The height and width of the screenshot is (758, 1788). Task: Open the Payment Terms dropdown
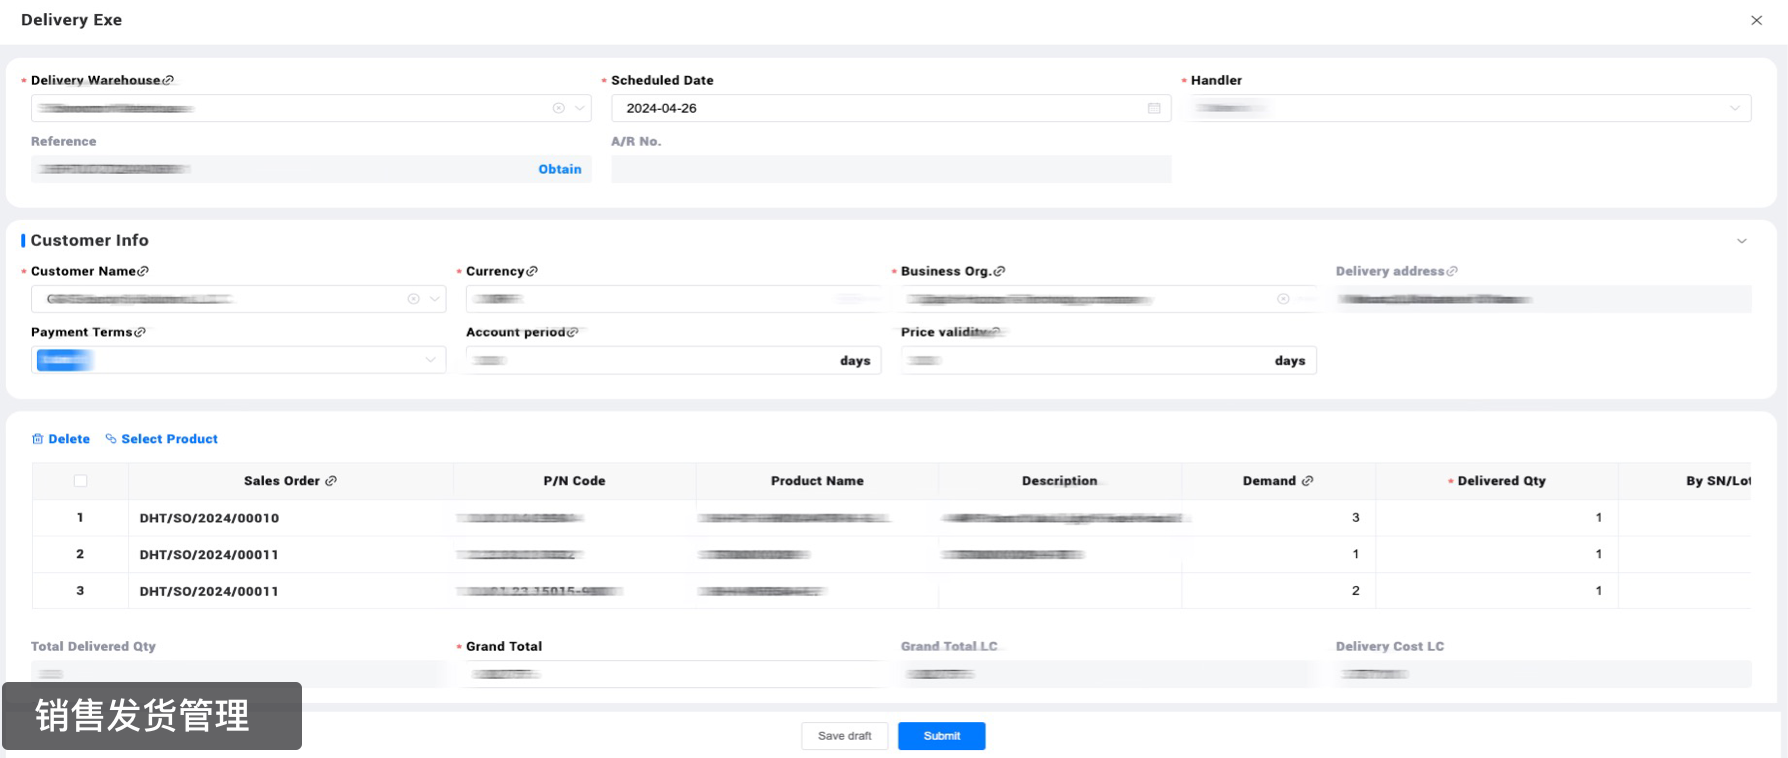430,360
